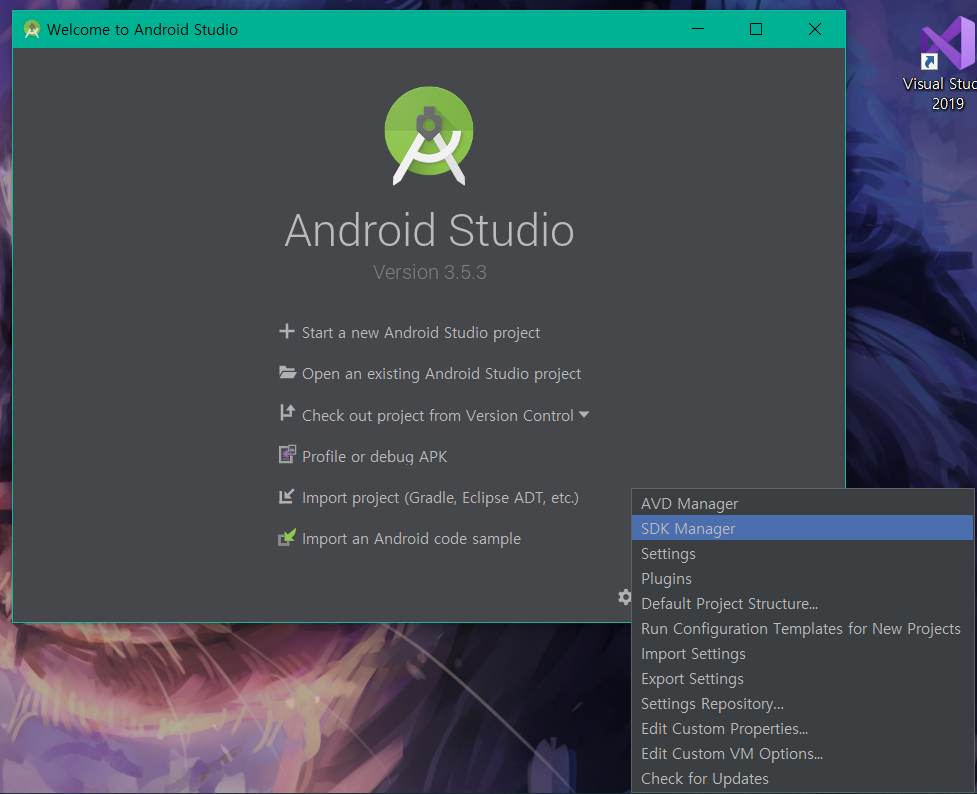Click the Profile or debug APK icon

tap(287, 455)
